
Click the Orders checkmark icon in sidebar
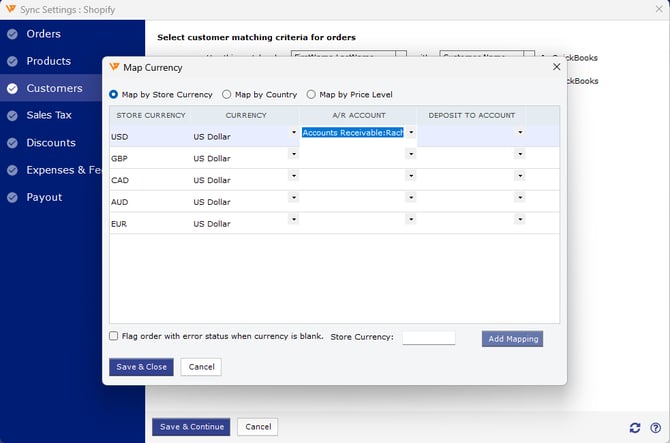pyautogui.click(x=12, y=34)
